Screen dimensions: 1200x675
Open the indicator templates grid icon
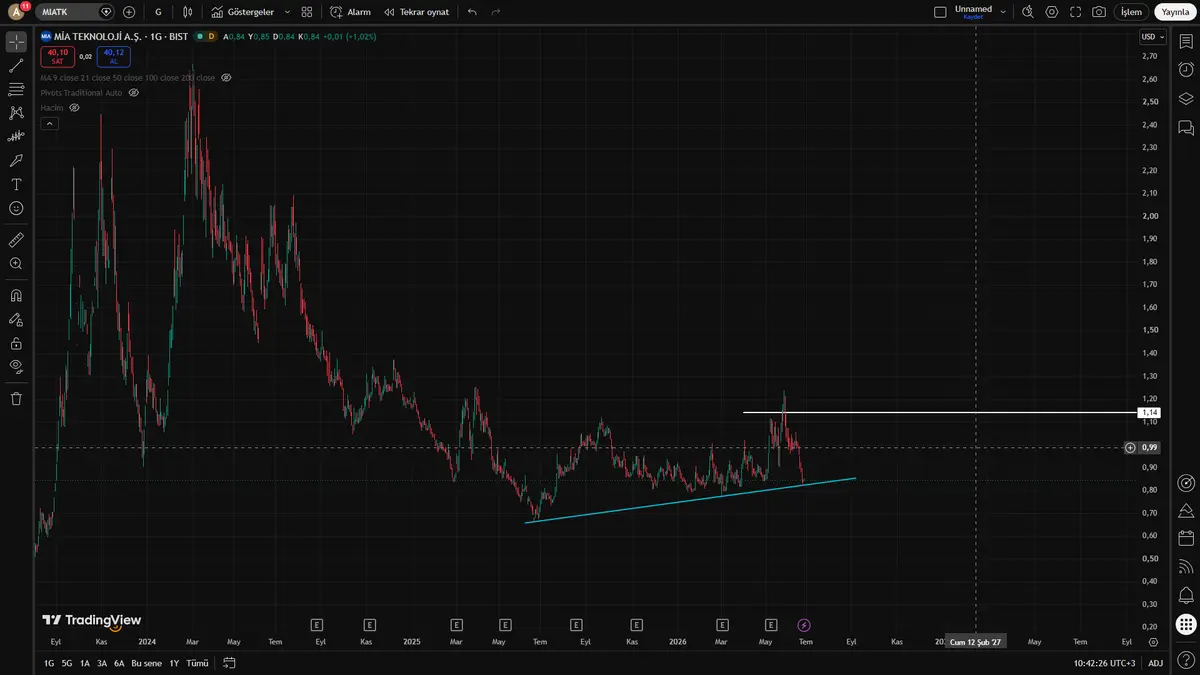pos(307,12)
